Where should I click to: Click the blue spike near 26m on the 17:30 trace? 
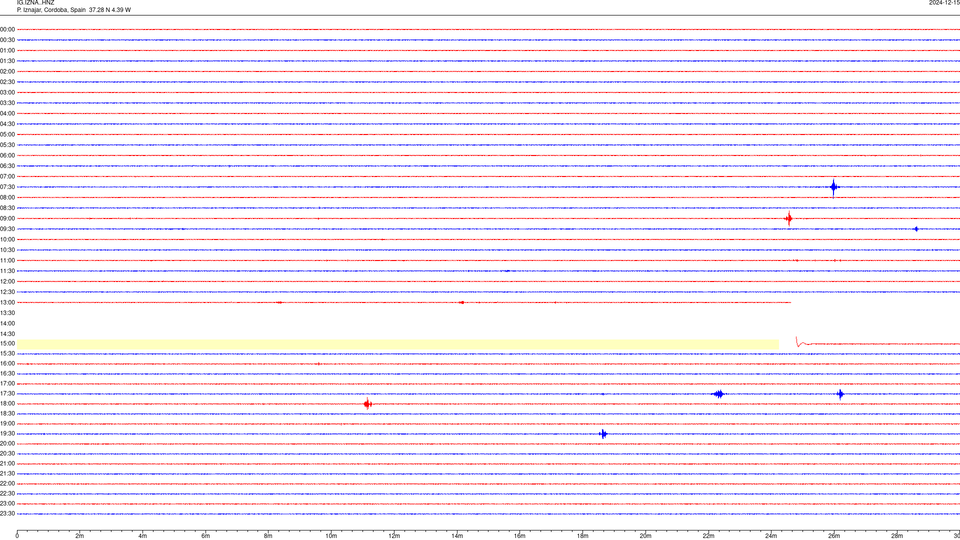(840, 394)
